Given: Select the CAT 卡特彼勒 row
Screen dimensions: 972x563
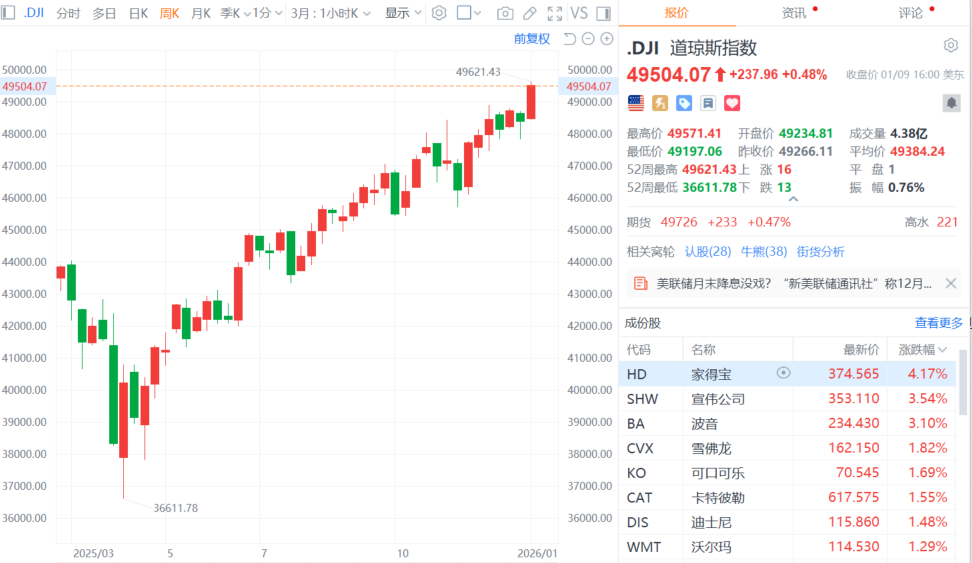Looking at the screenshot, I should [787, 497].
